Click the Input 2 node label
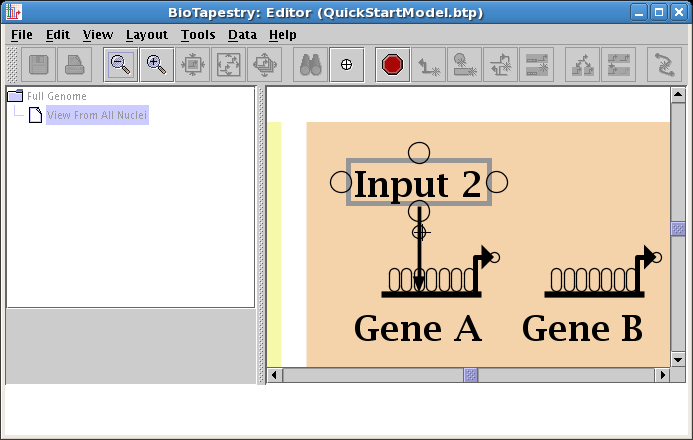Image resolution: width=693 pixels, height=440 pixels. (x=418, y=183)
